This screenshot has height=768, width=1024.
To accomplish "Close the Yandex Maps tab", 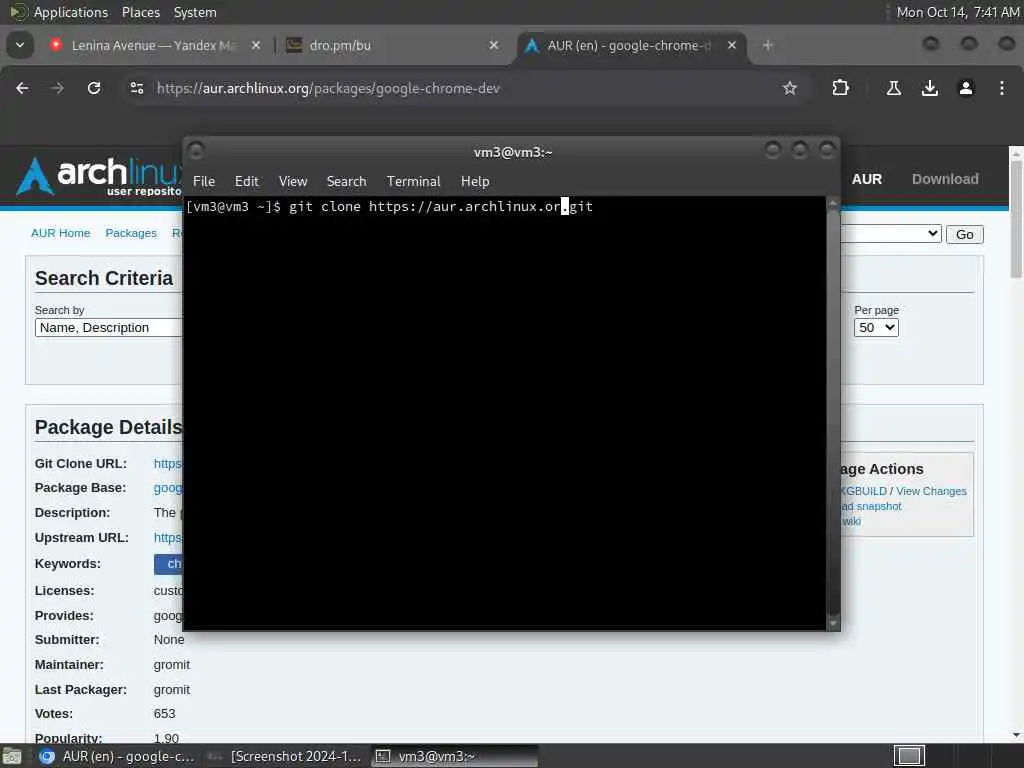I will [x=255, y=45].
